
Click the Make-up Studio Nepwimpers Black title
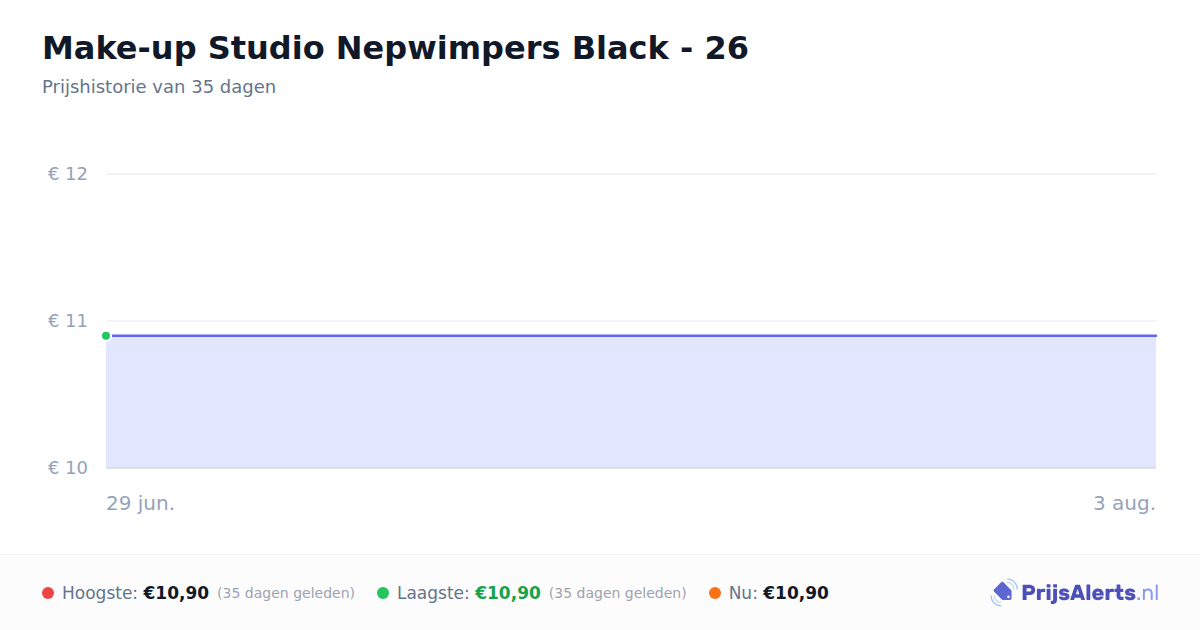coord(395,48)
